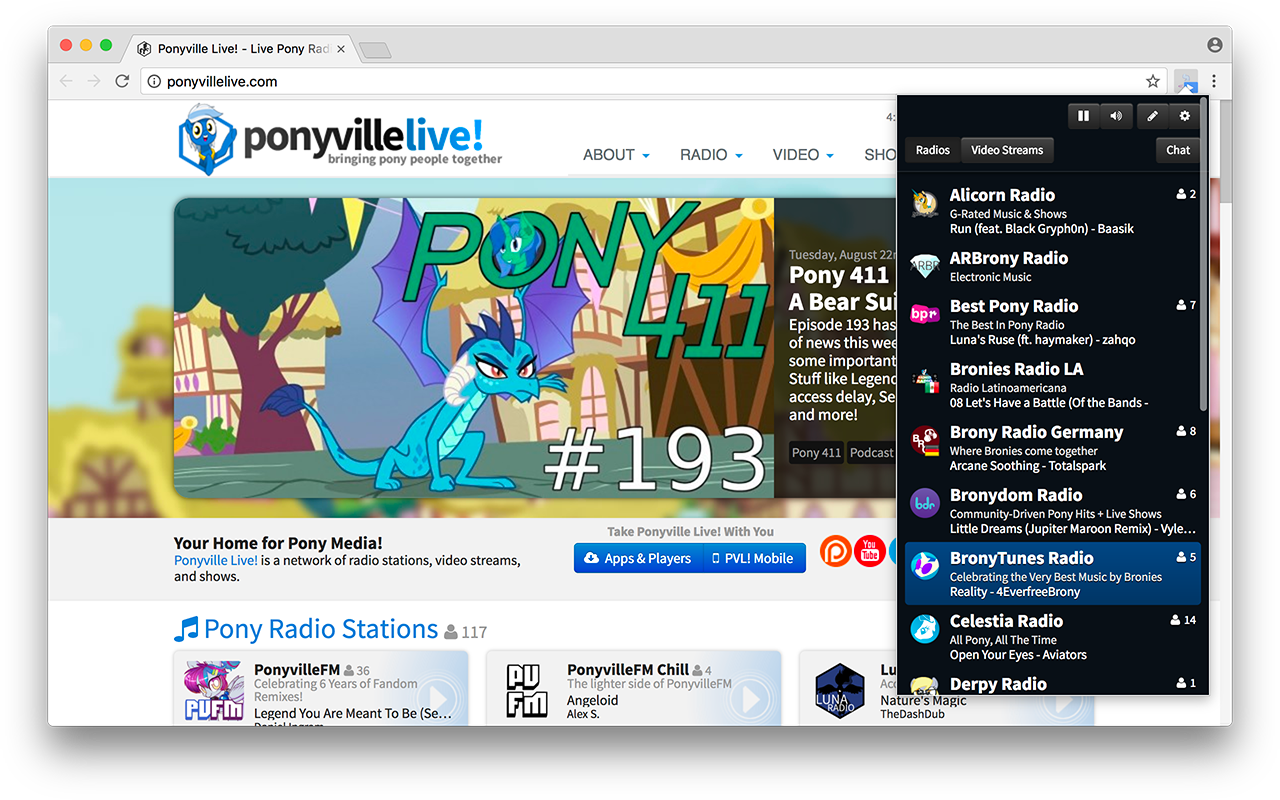Click the Bronies Radio LA logo

(x=925, y=380)
